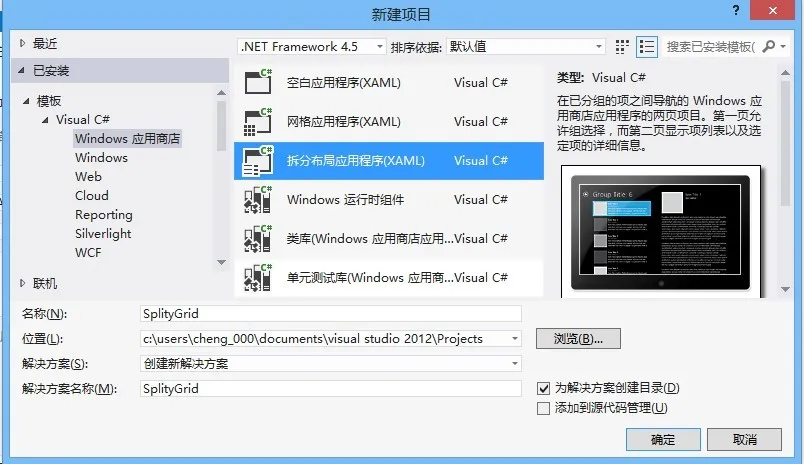This screenshot has width=804, height=464.
Task: Open the 位置 path dropdown
Action: click(x=514, y=339)
